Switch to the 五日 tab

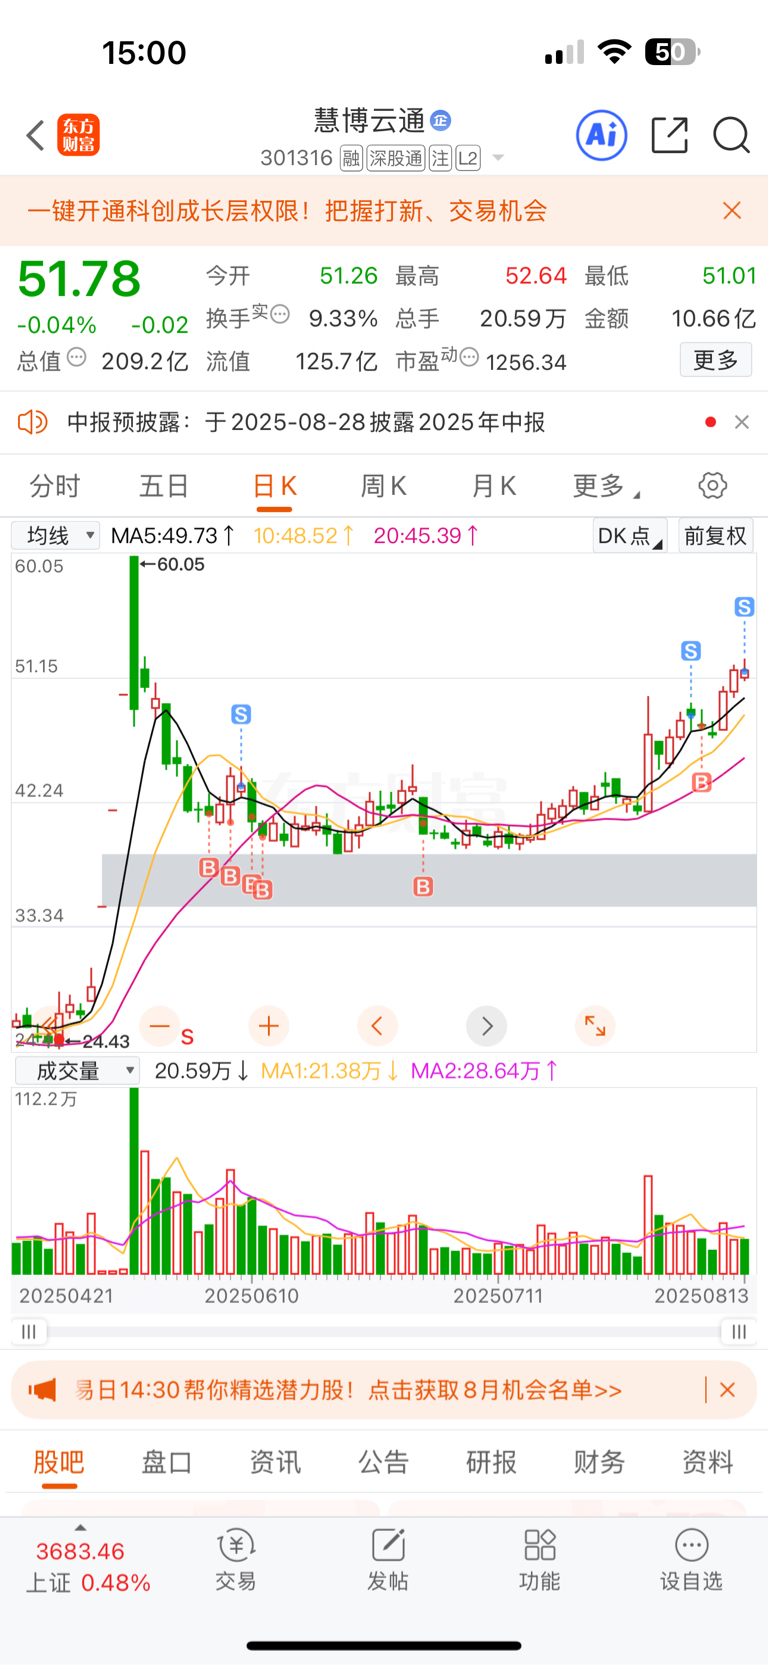click(x=164, y=486)
